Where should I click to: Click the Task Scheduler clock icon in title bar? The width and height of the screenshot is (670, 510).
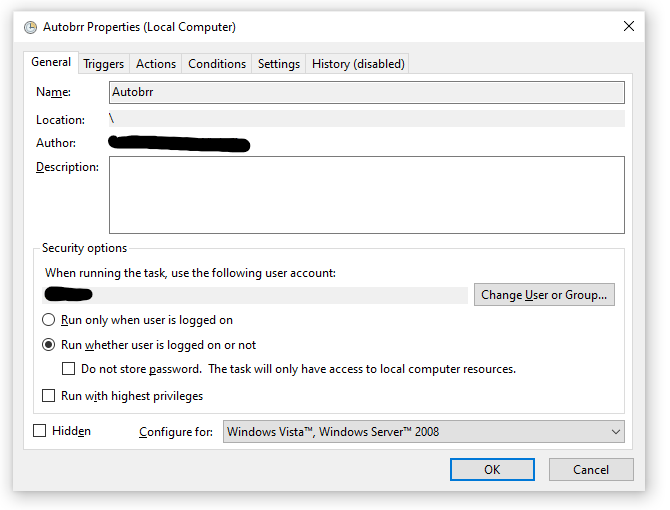30,27
